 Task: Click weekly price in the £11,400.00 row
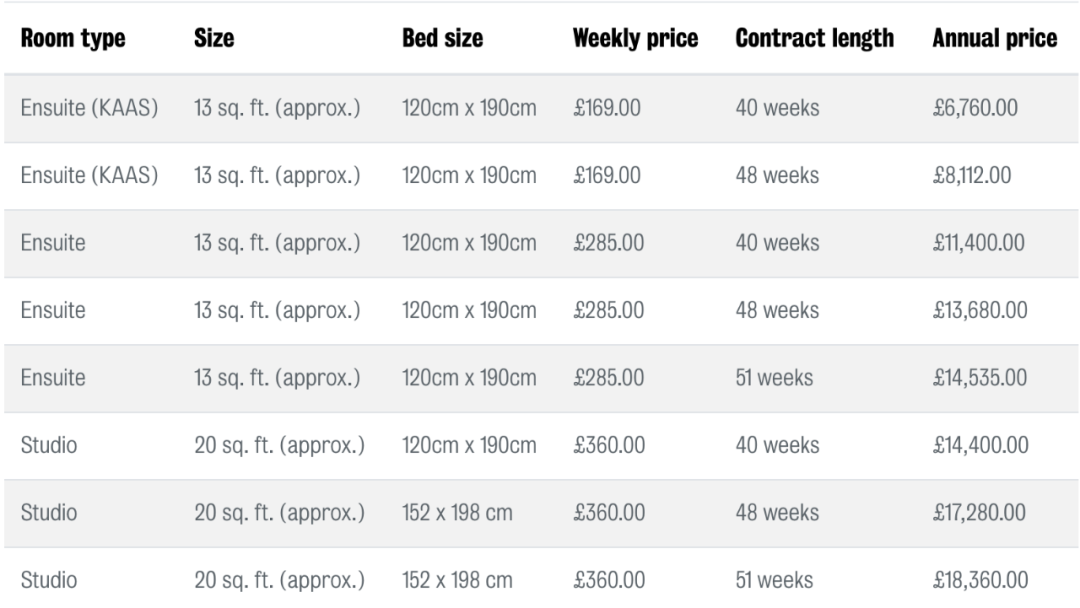(608, 243)
